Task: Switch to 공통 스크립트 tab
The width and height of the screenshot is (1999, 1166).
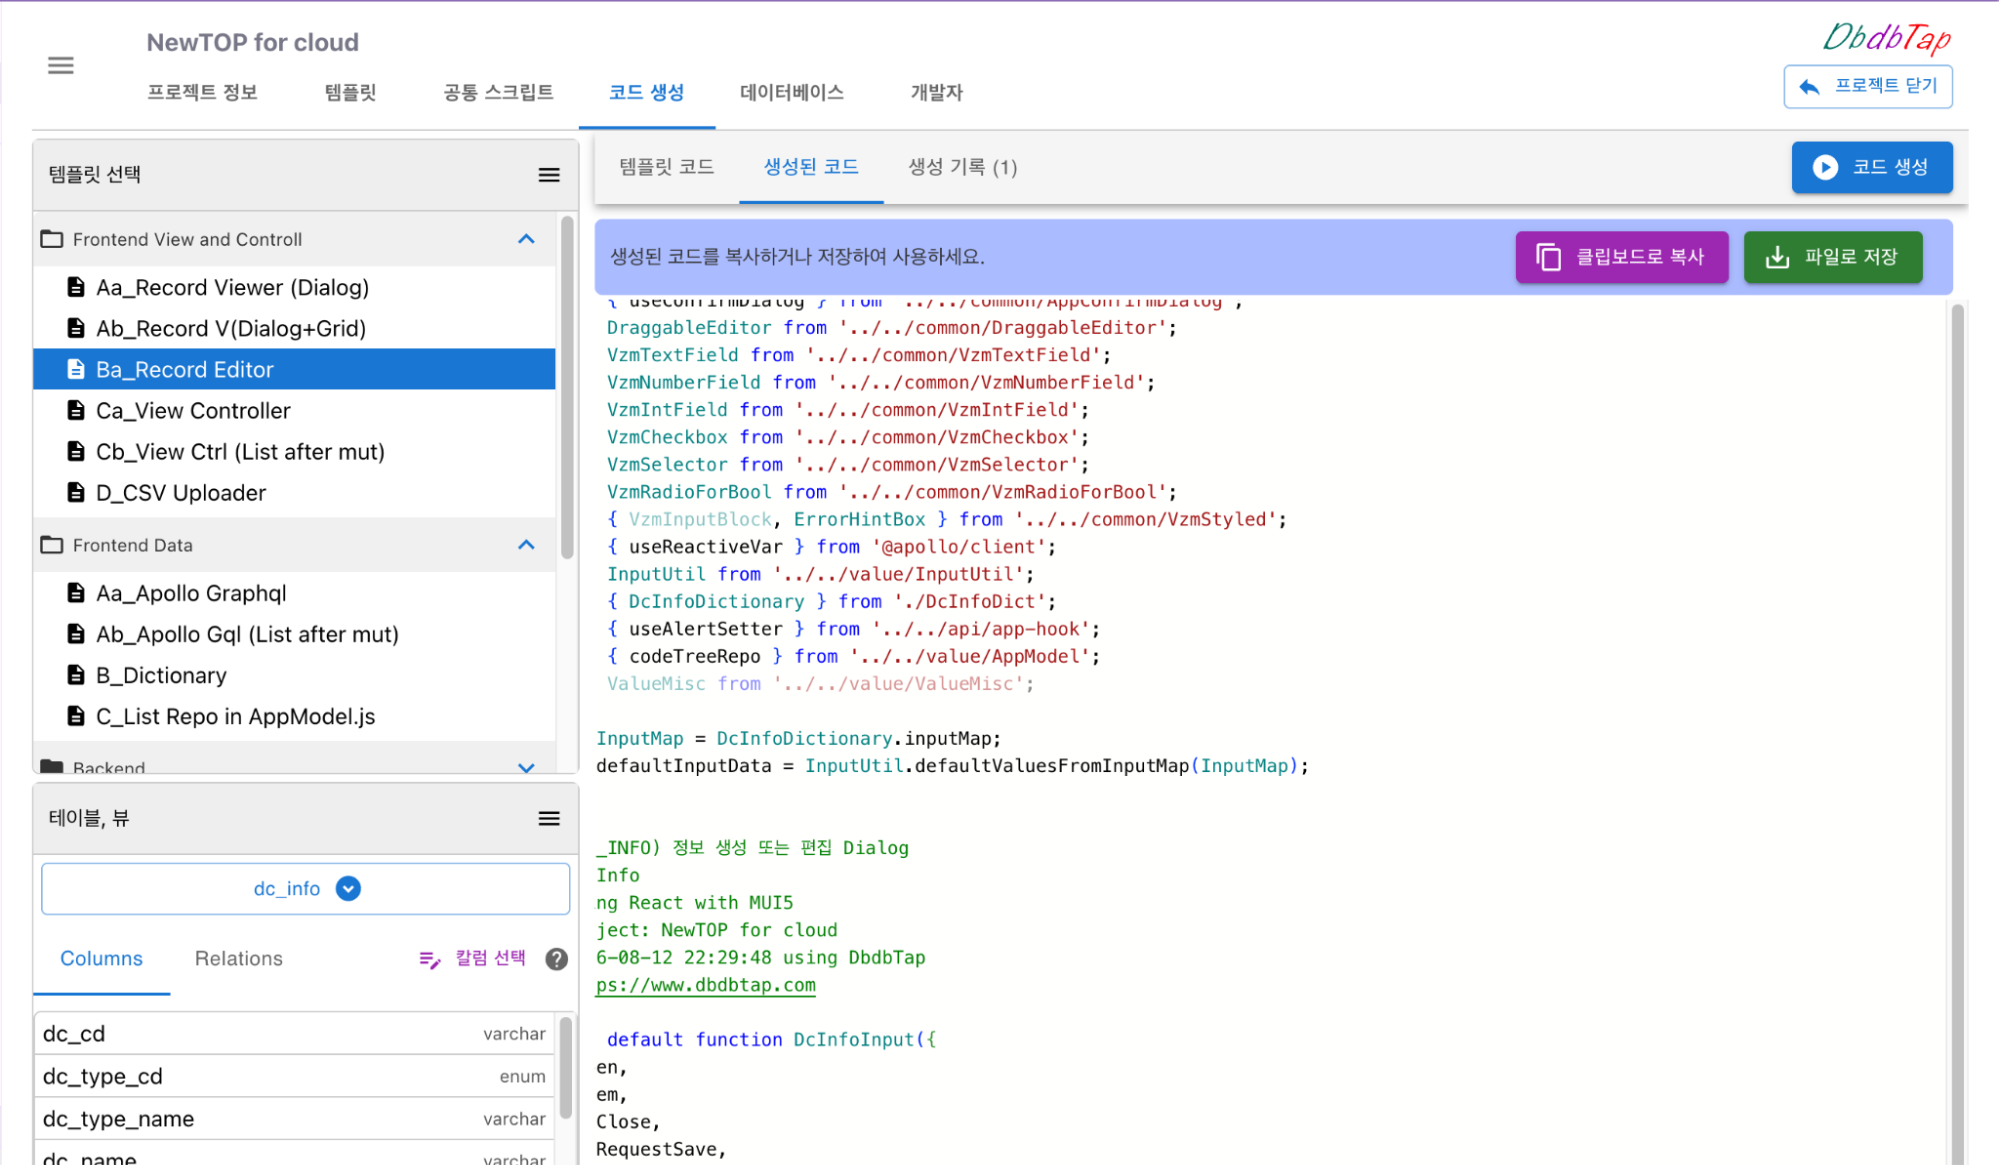Action: click(x=498, y=93)
